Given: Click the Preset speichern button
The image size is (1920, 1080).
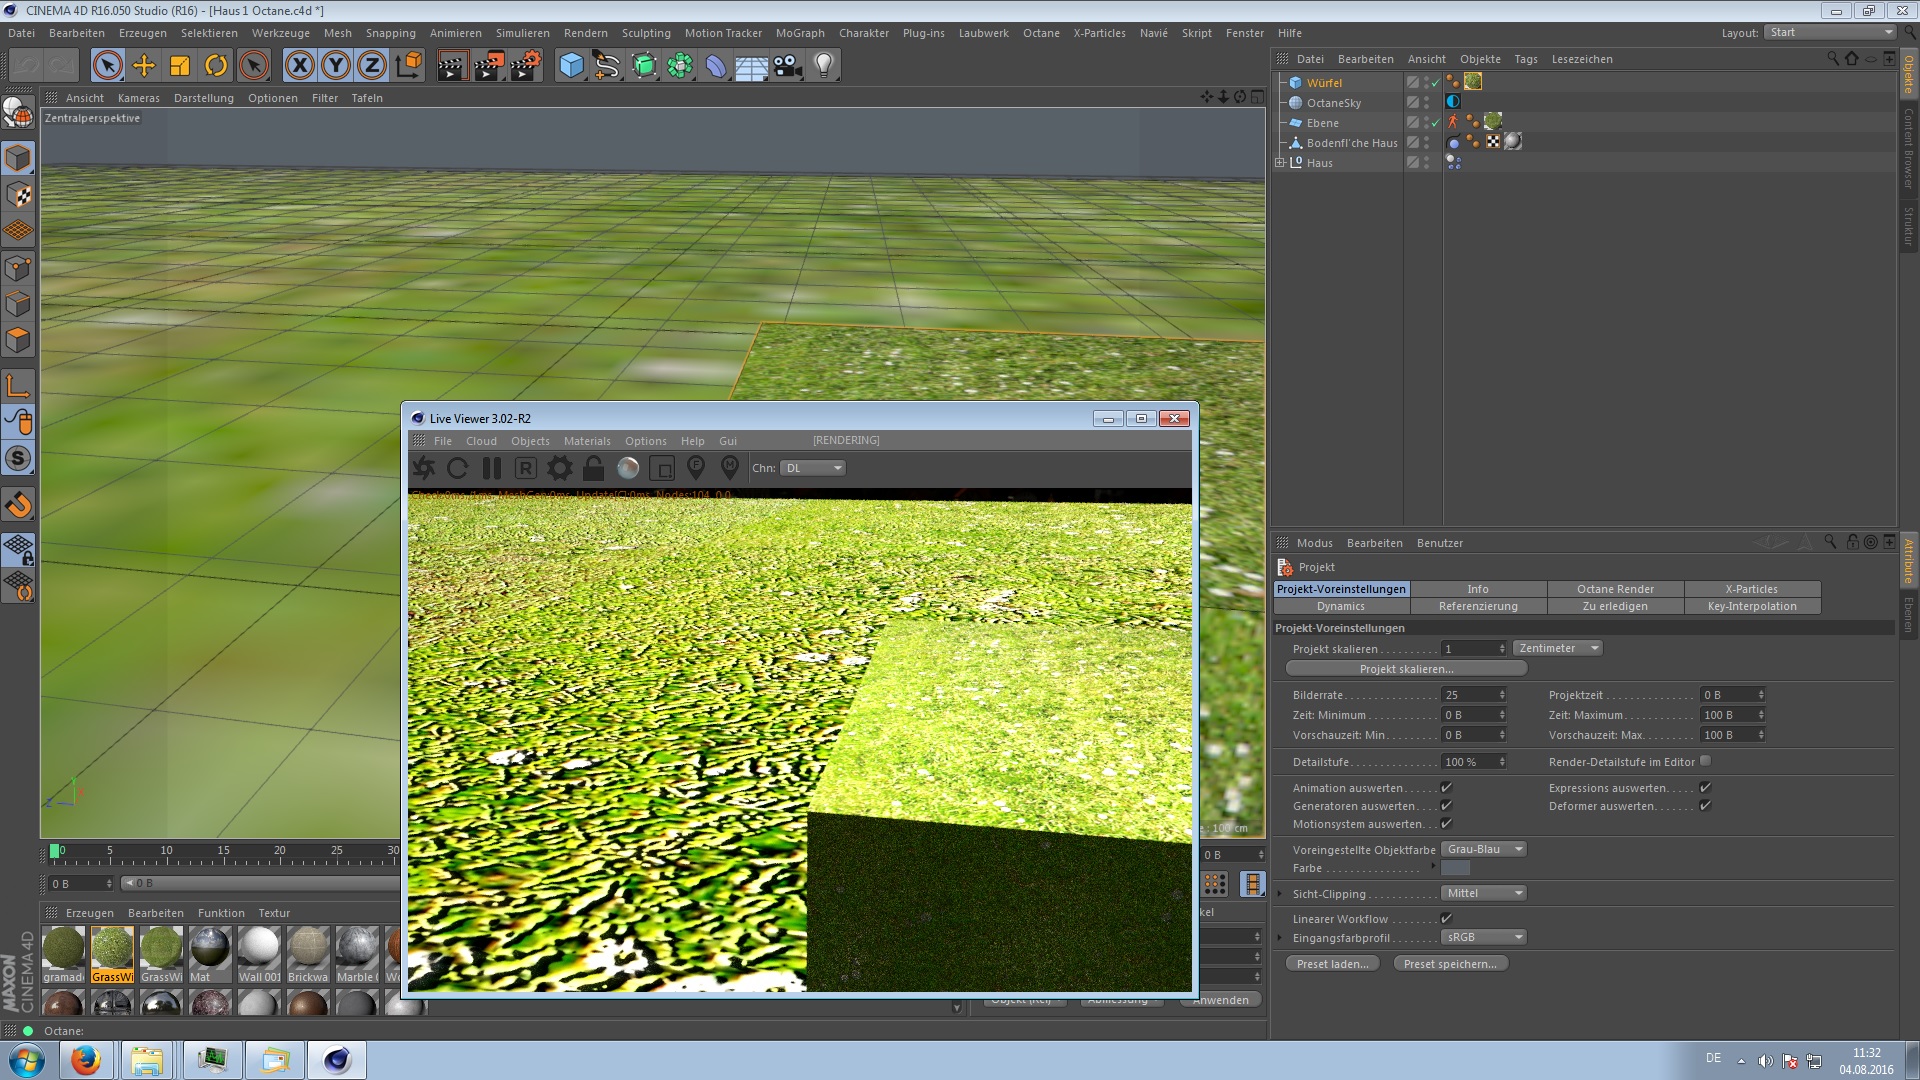Looking at the screenshot, I should point(1450,964).
